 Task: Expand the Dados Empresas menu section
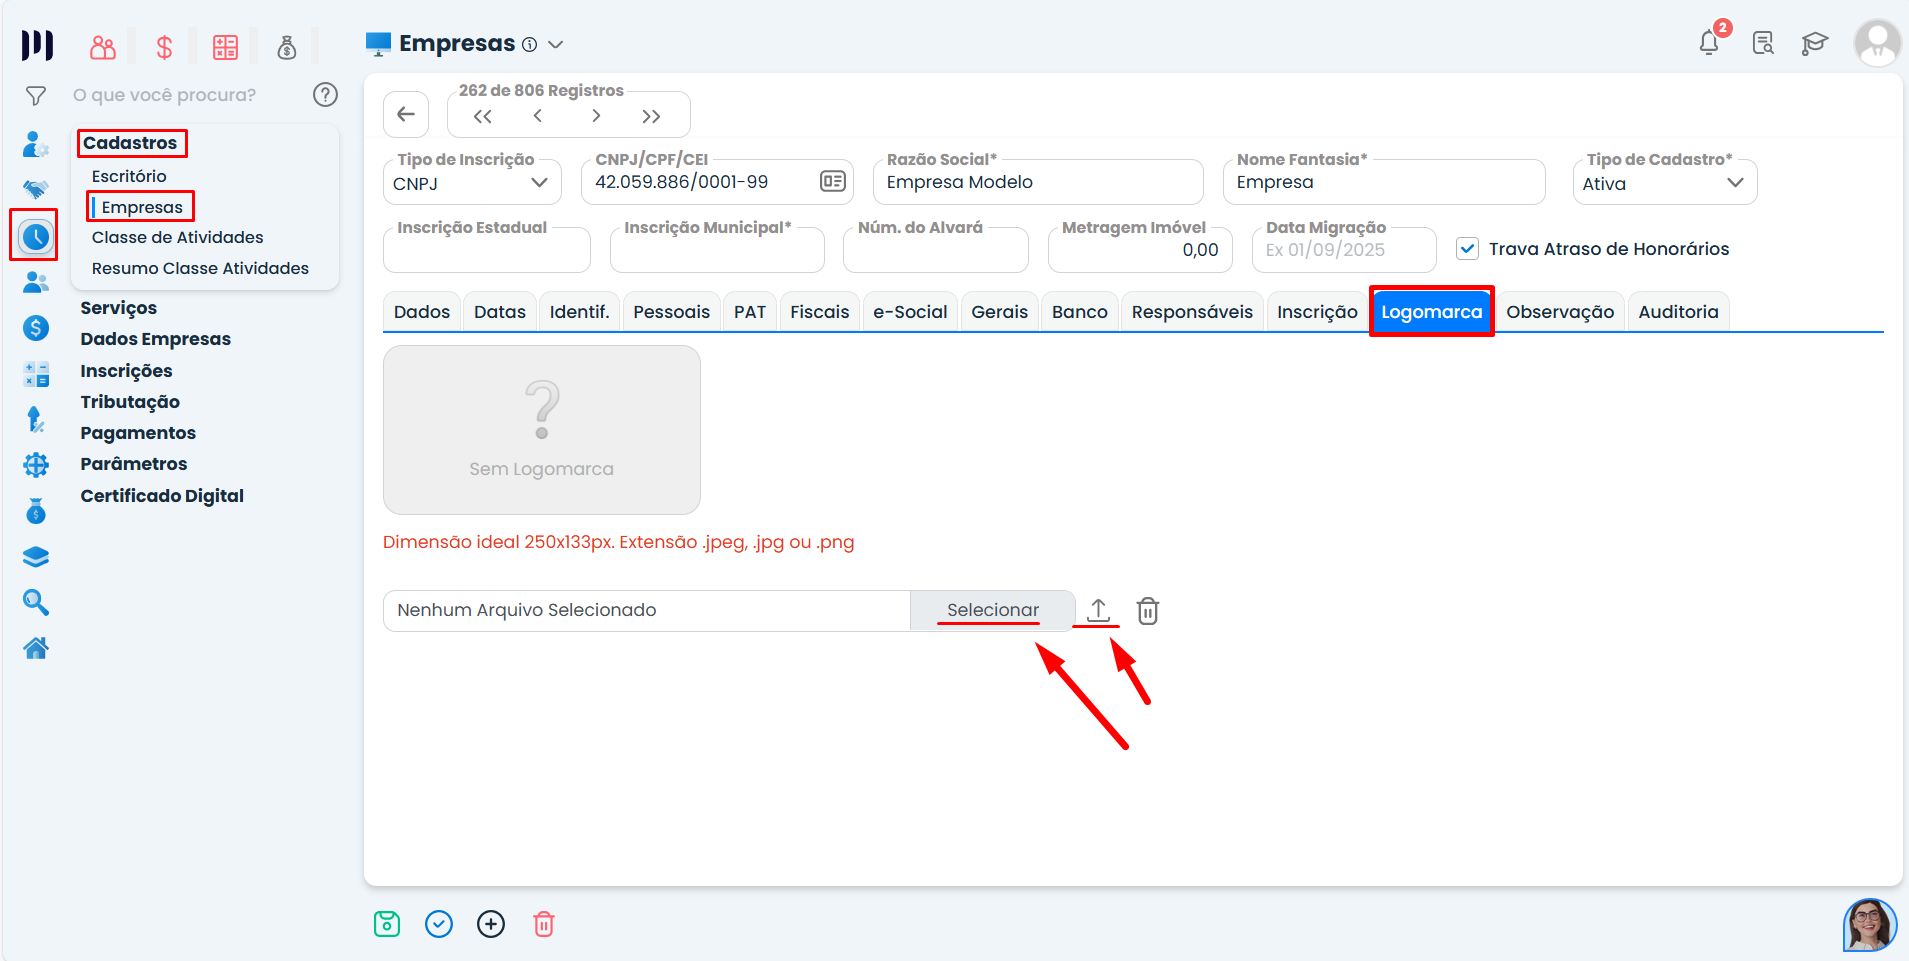point(156,339)
